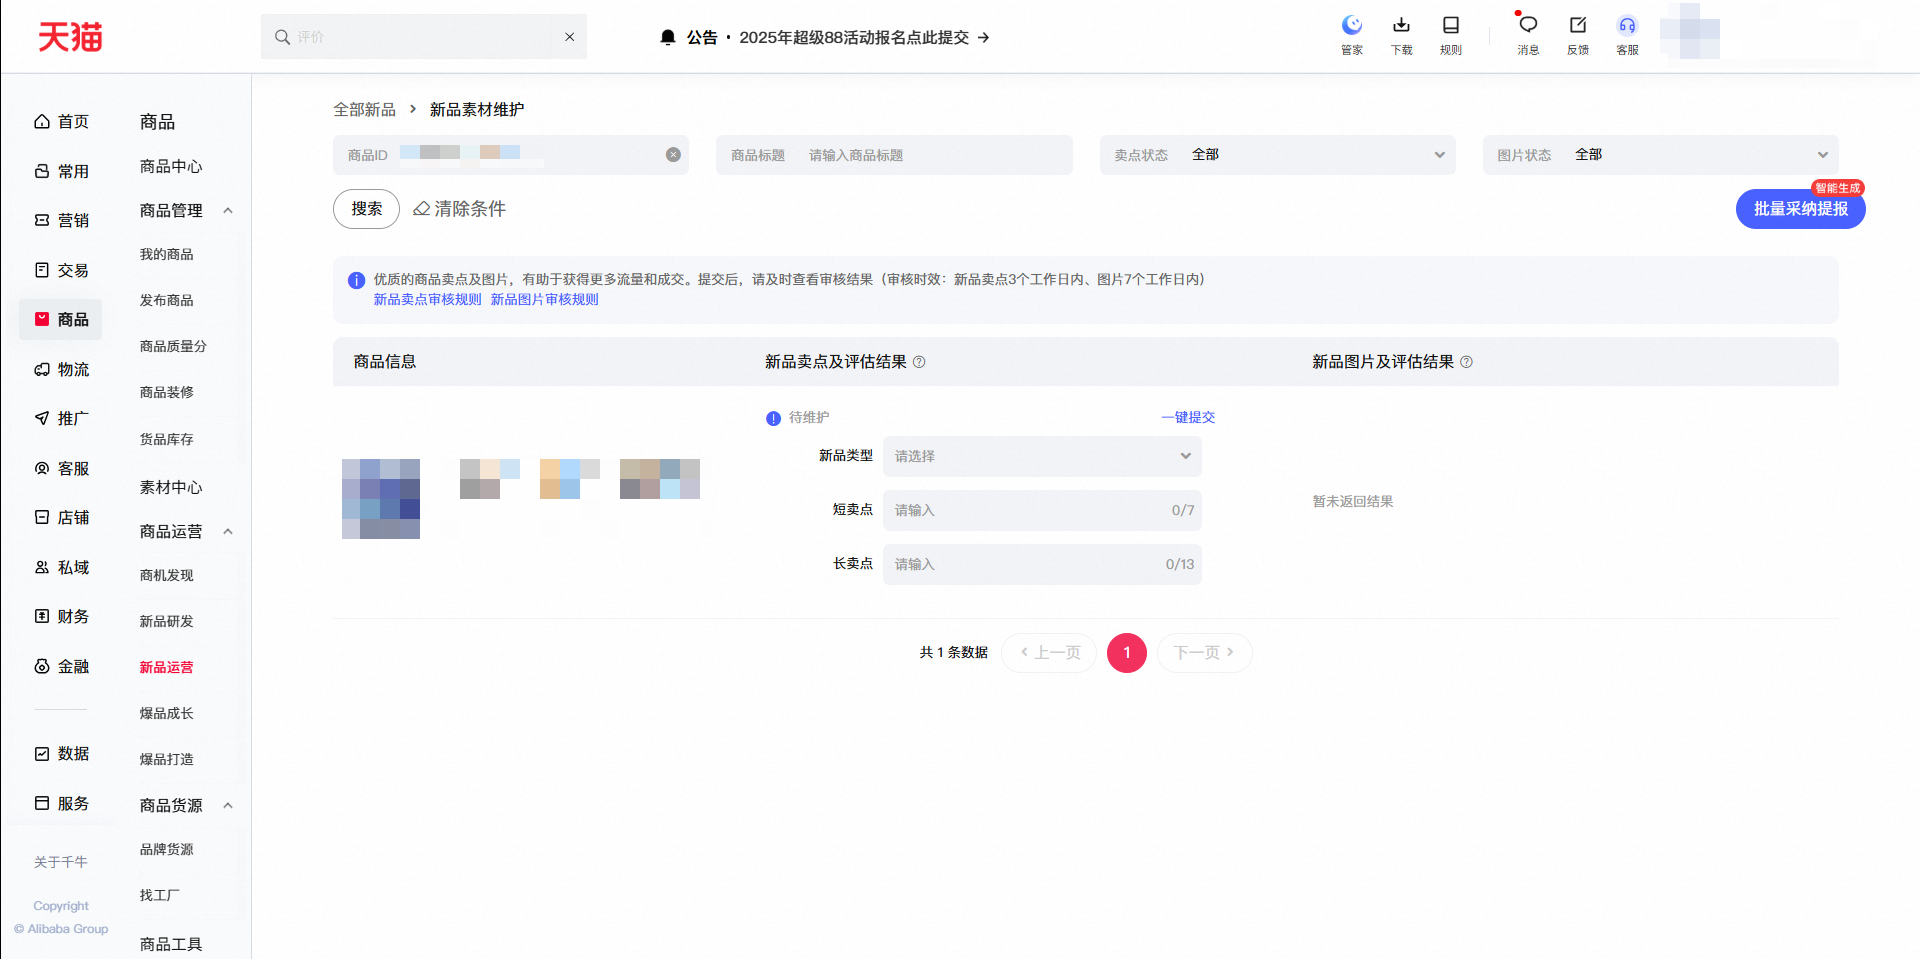This screenshot has height=959, width=1920.
Task: Select 商品 in the left sidebar
Action: [x=61, y=319]
